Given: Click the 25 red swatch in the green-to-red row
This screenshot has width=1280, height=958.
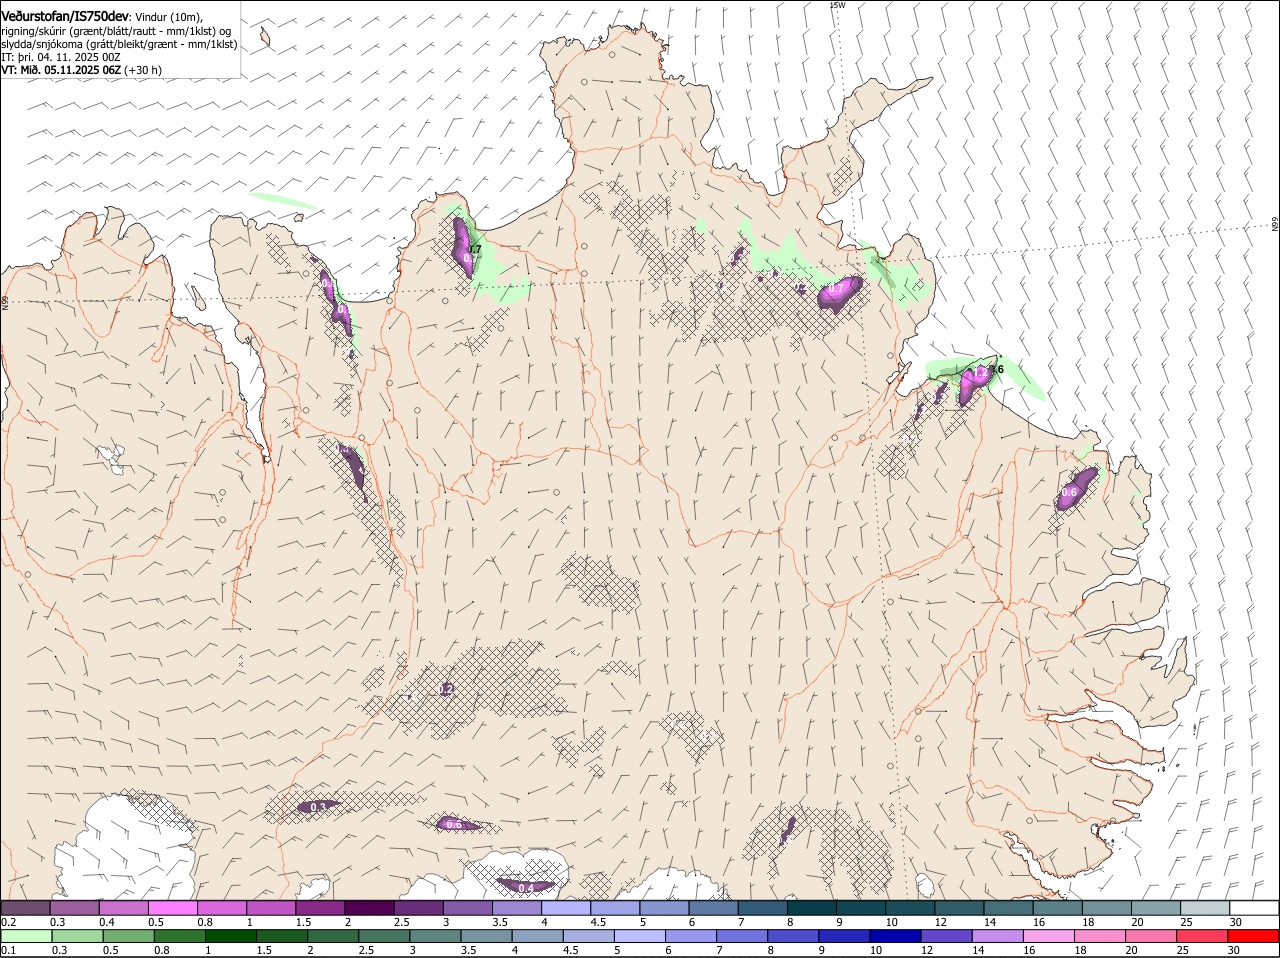Looking at the screenshot, I should click(1201, 936).
